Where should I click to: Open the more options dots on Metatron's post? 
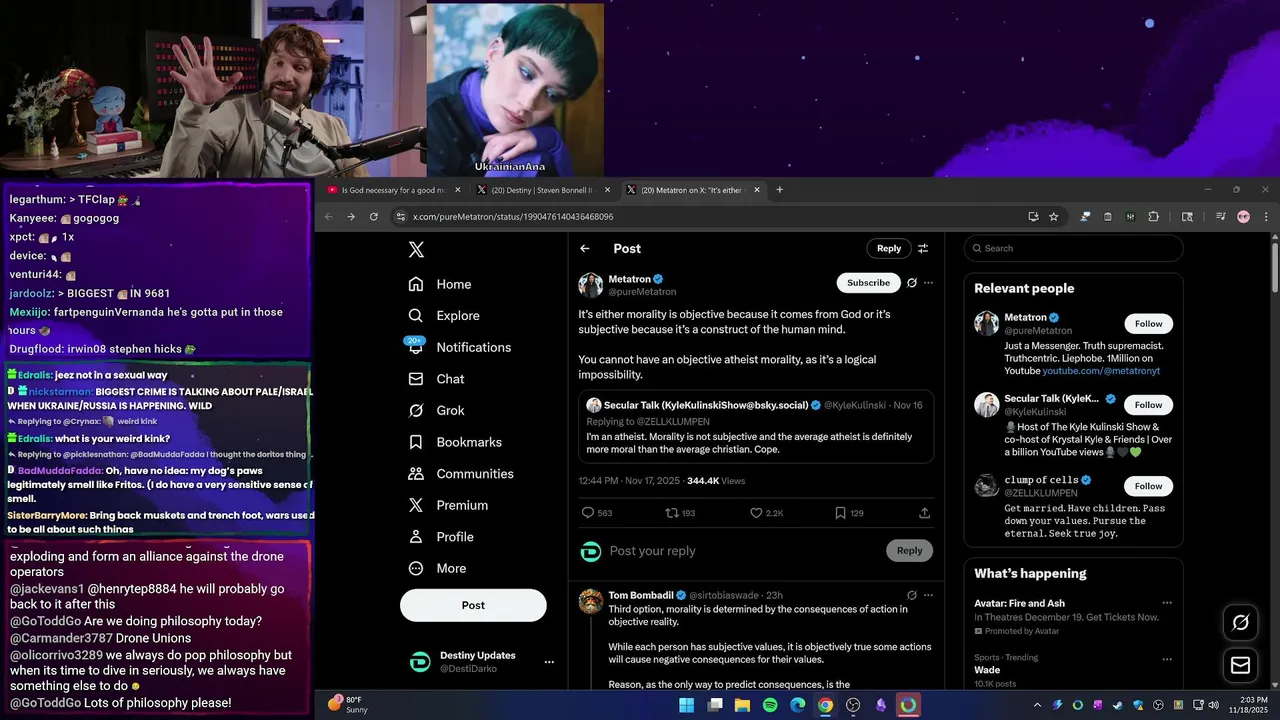(x=928, y=283)
